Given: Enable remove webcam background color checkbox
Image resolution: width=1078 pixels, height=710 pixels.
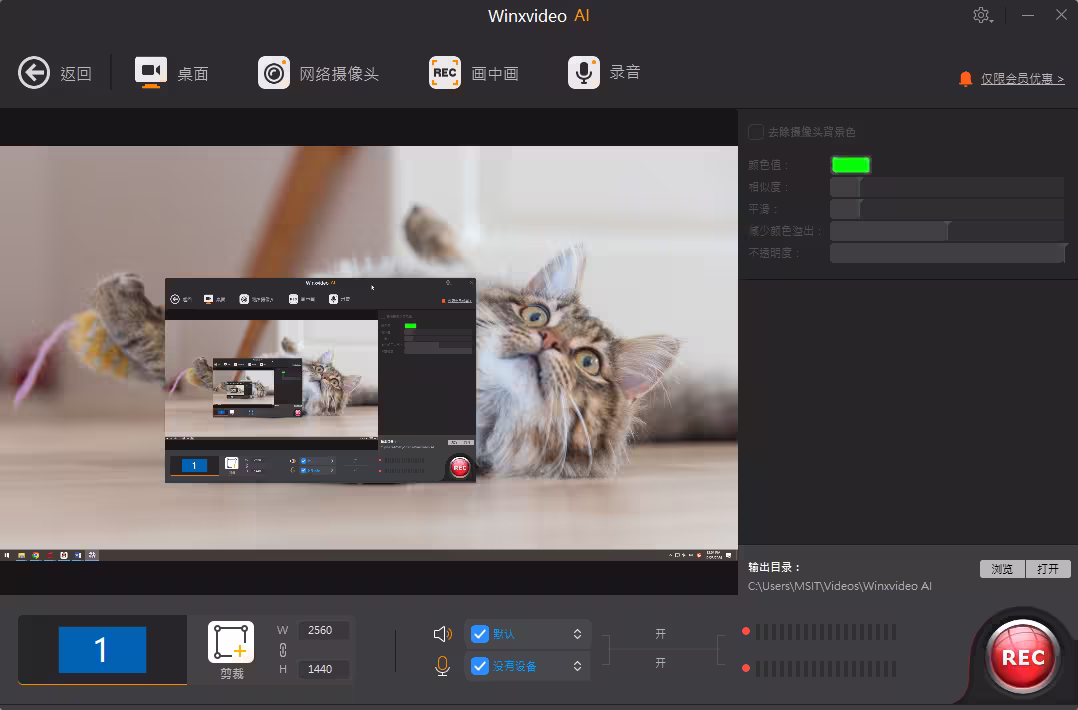Looking at the screenshot, I should coord(756,132).
